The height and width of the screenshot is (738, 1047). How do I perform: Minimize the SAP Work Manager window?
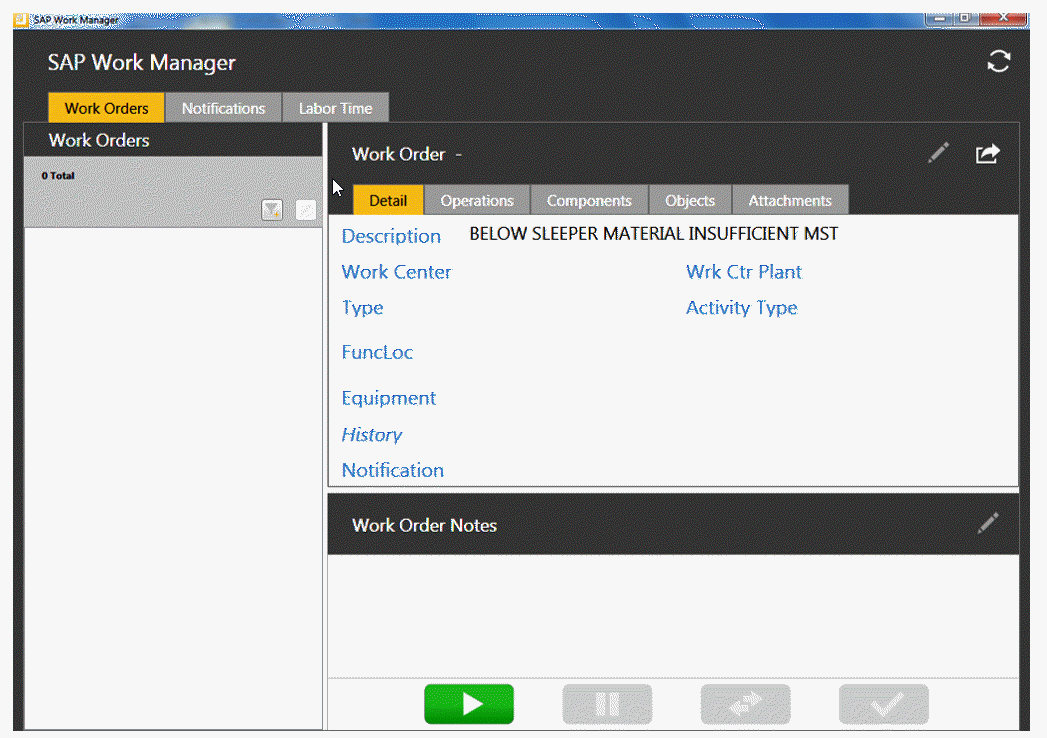[x=939, y=19]
